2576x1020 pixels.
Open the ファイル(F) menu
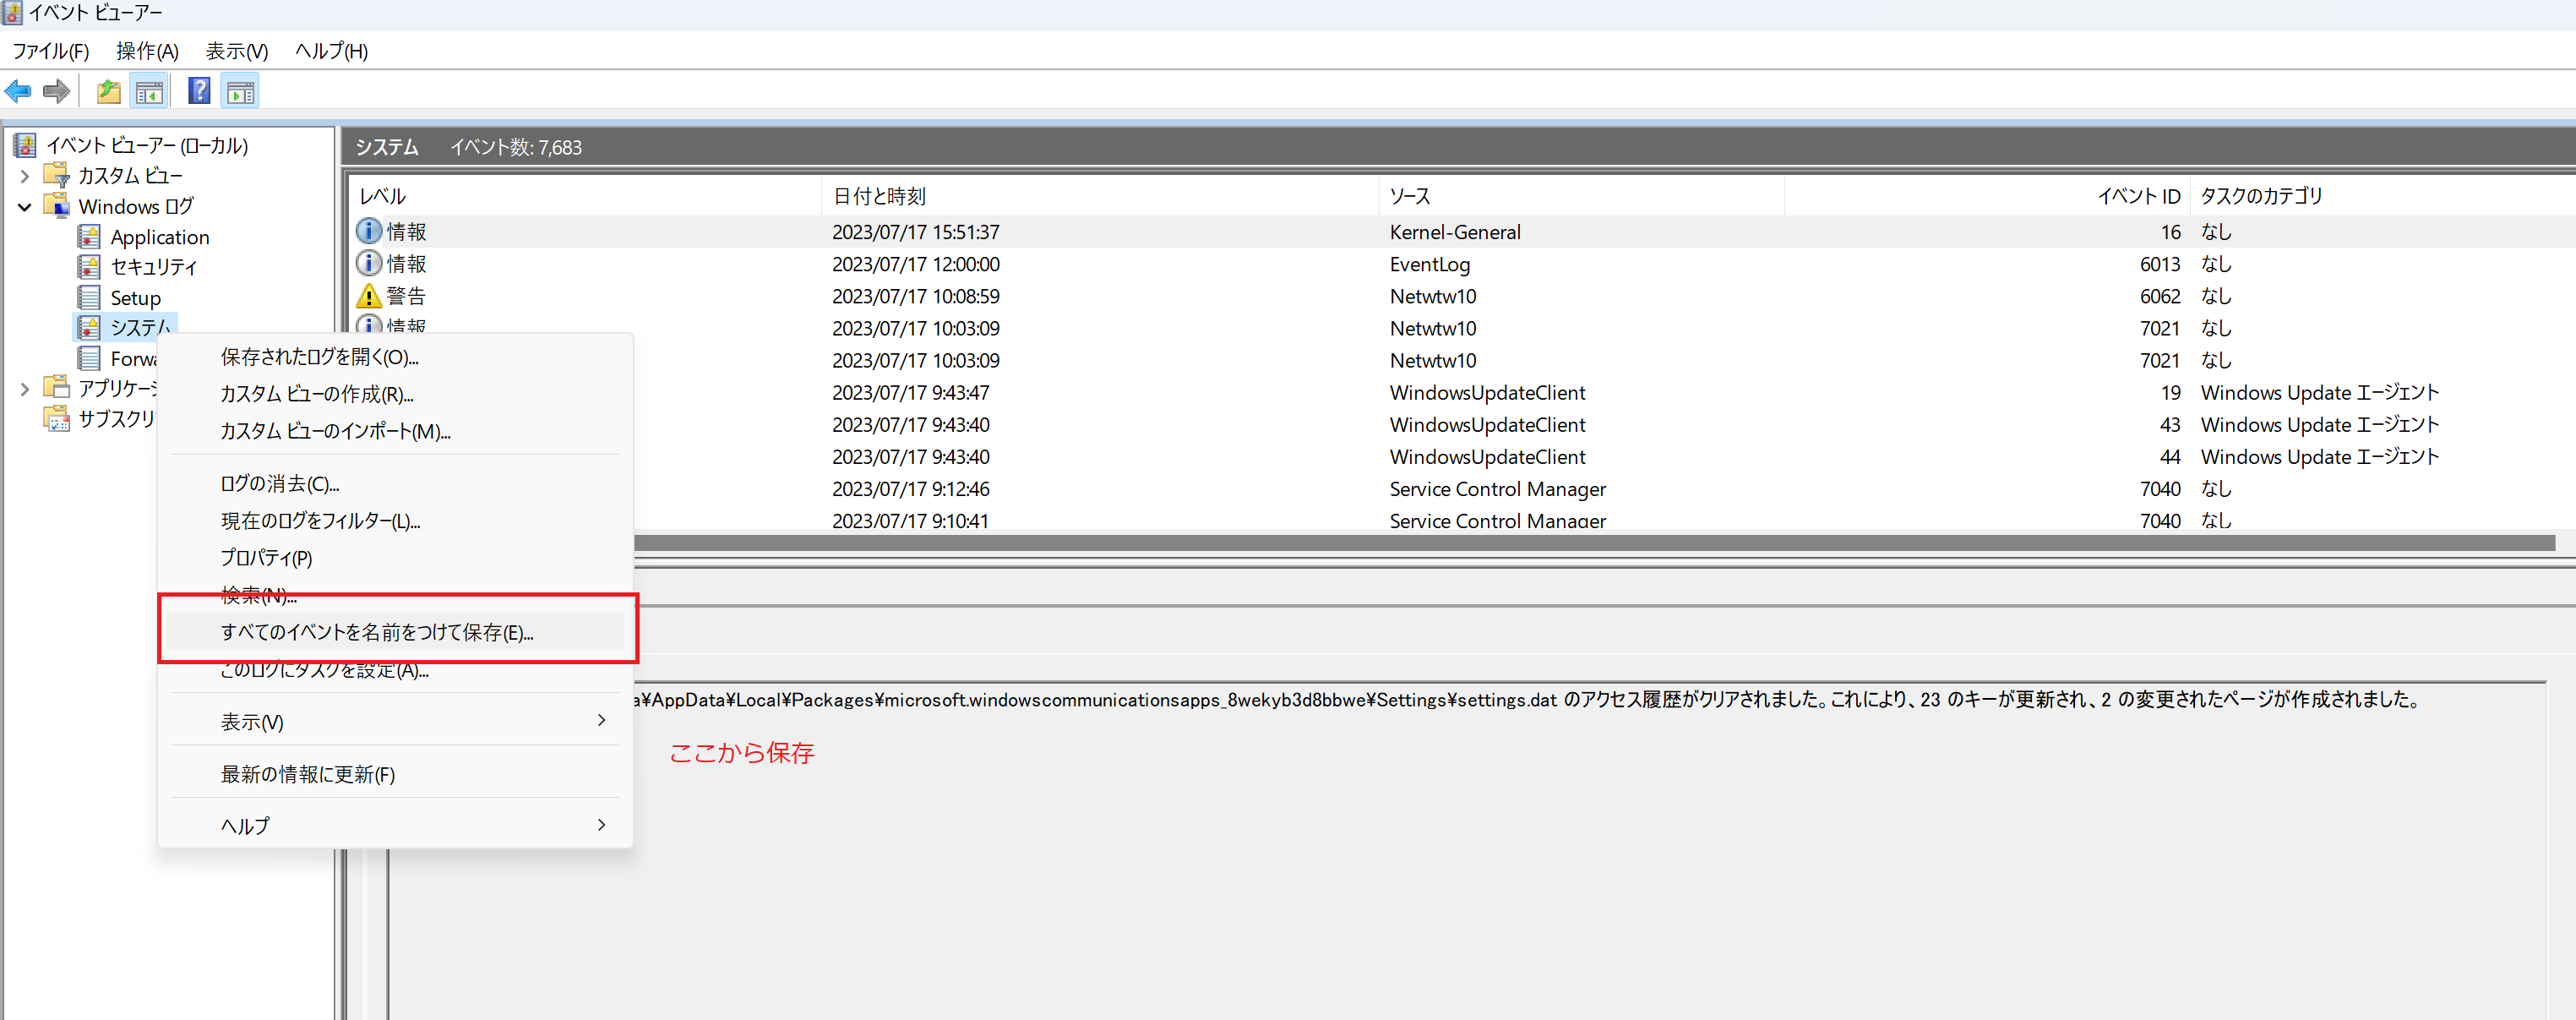coord(50,51)
